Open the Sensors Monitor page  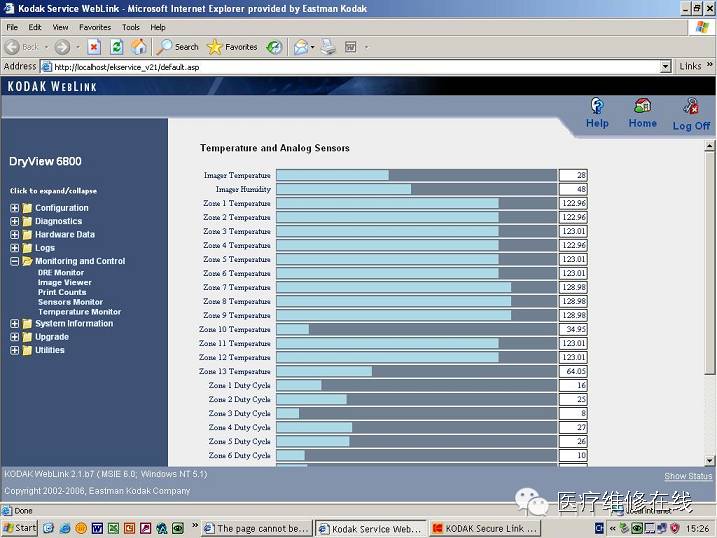(x=70, y=302)
